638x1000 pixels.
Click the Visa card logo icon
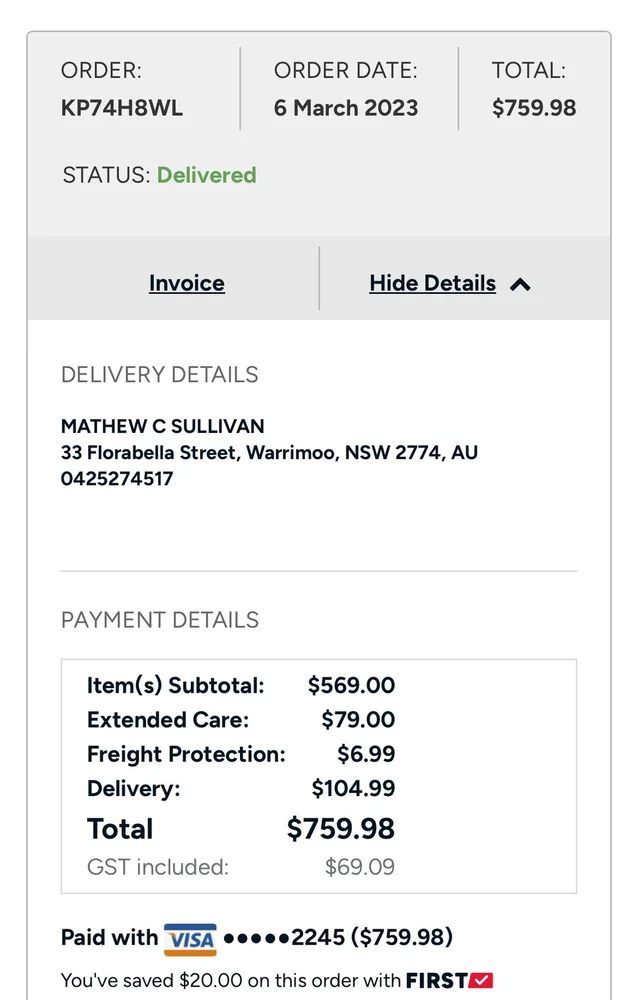click(x=190, y=939)
